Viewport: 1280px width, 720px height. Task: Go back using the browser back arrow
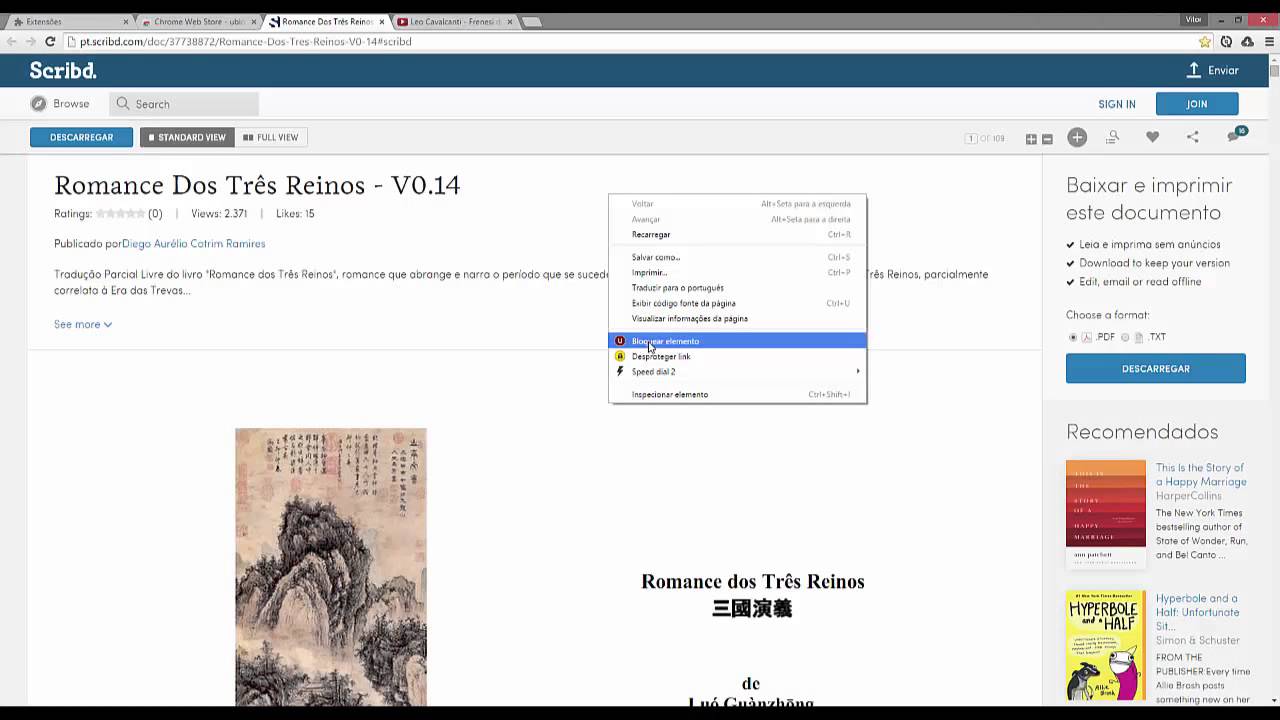click(x=12, y=42)
